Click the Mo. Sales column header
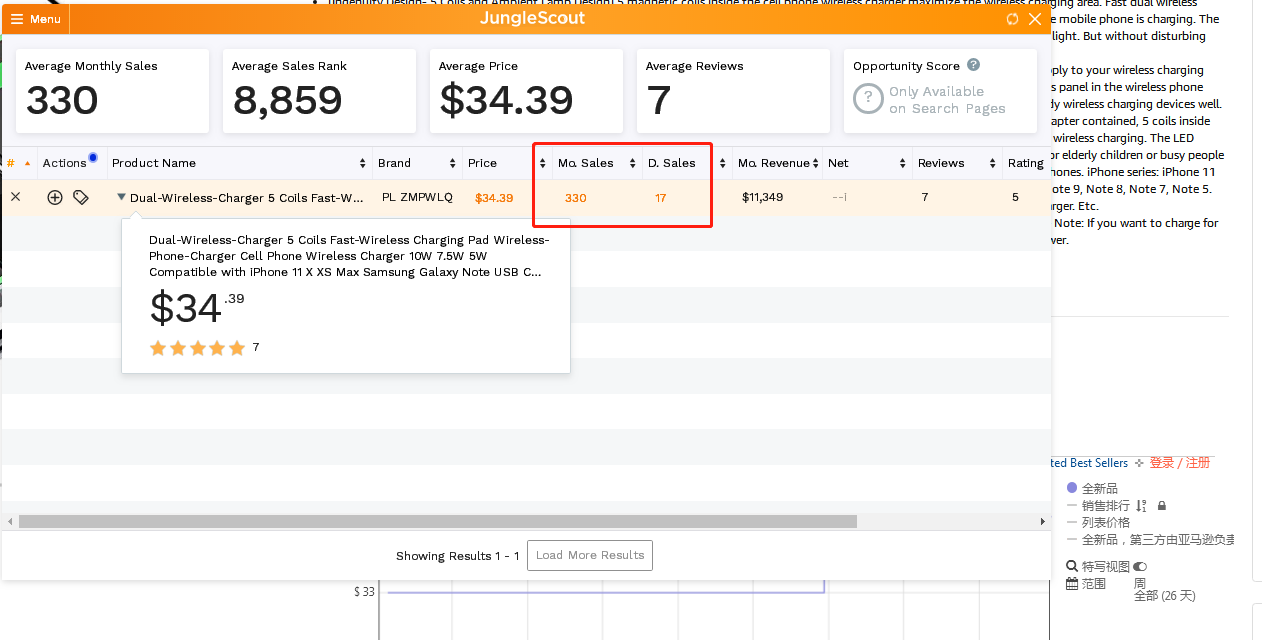1262x640 pixels. pos(586,163)
